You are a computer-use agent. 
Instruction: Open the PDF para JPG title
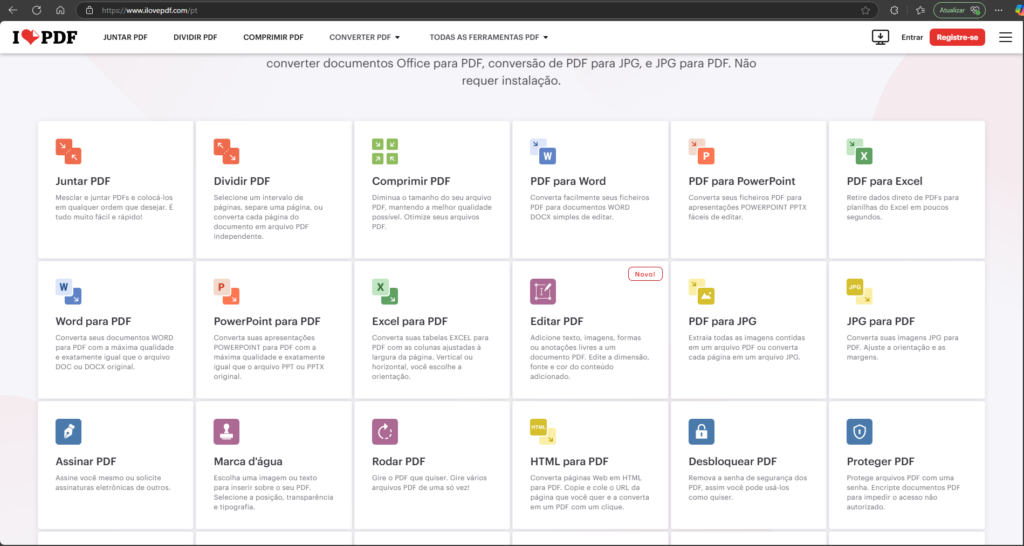tap(722, 321)
